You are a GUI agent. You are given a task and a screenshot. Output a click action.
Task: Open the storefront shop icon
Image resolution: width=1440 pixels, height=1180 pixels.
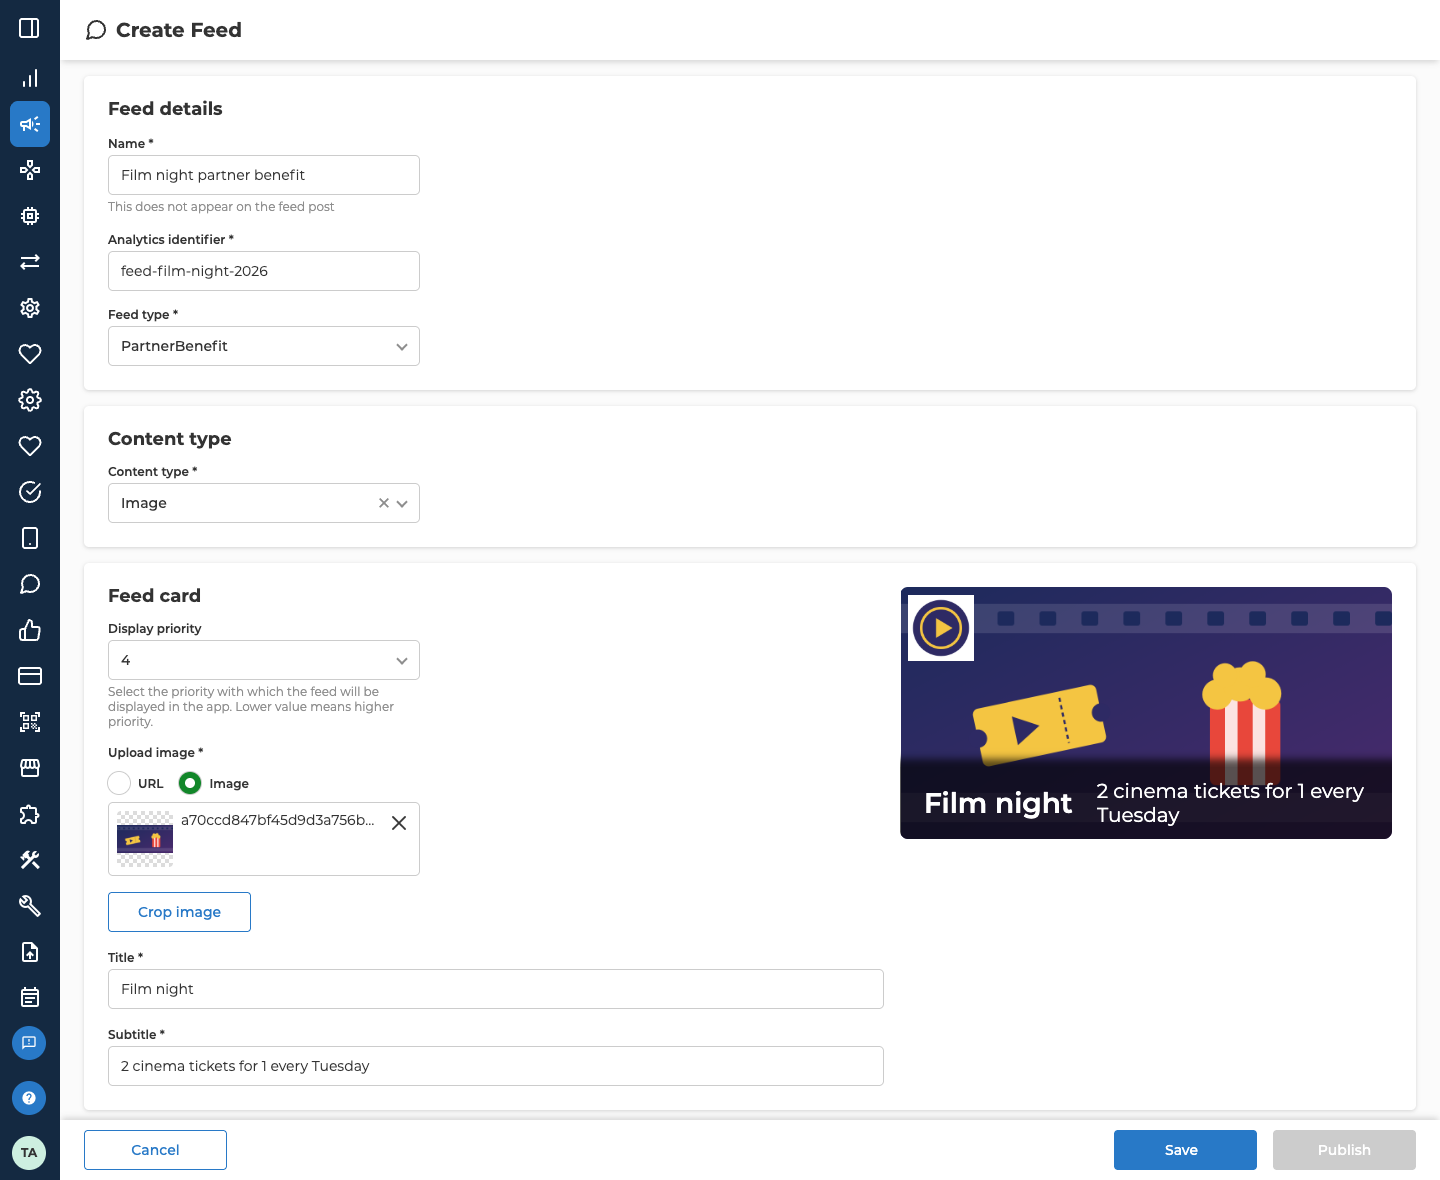coord(30,768)
